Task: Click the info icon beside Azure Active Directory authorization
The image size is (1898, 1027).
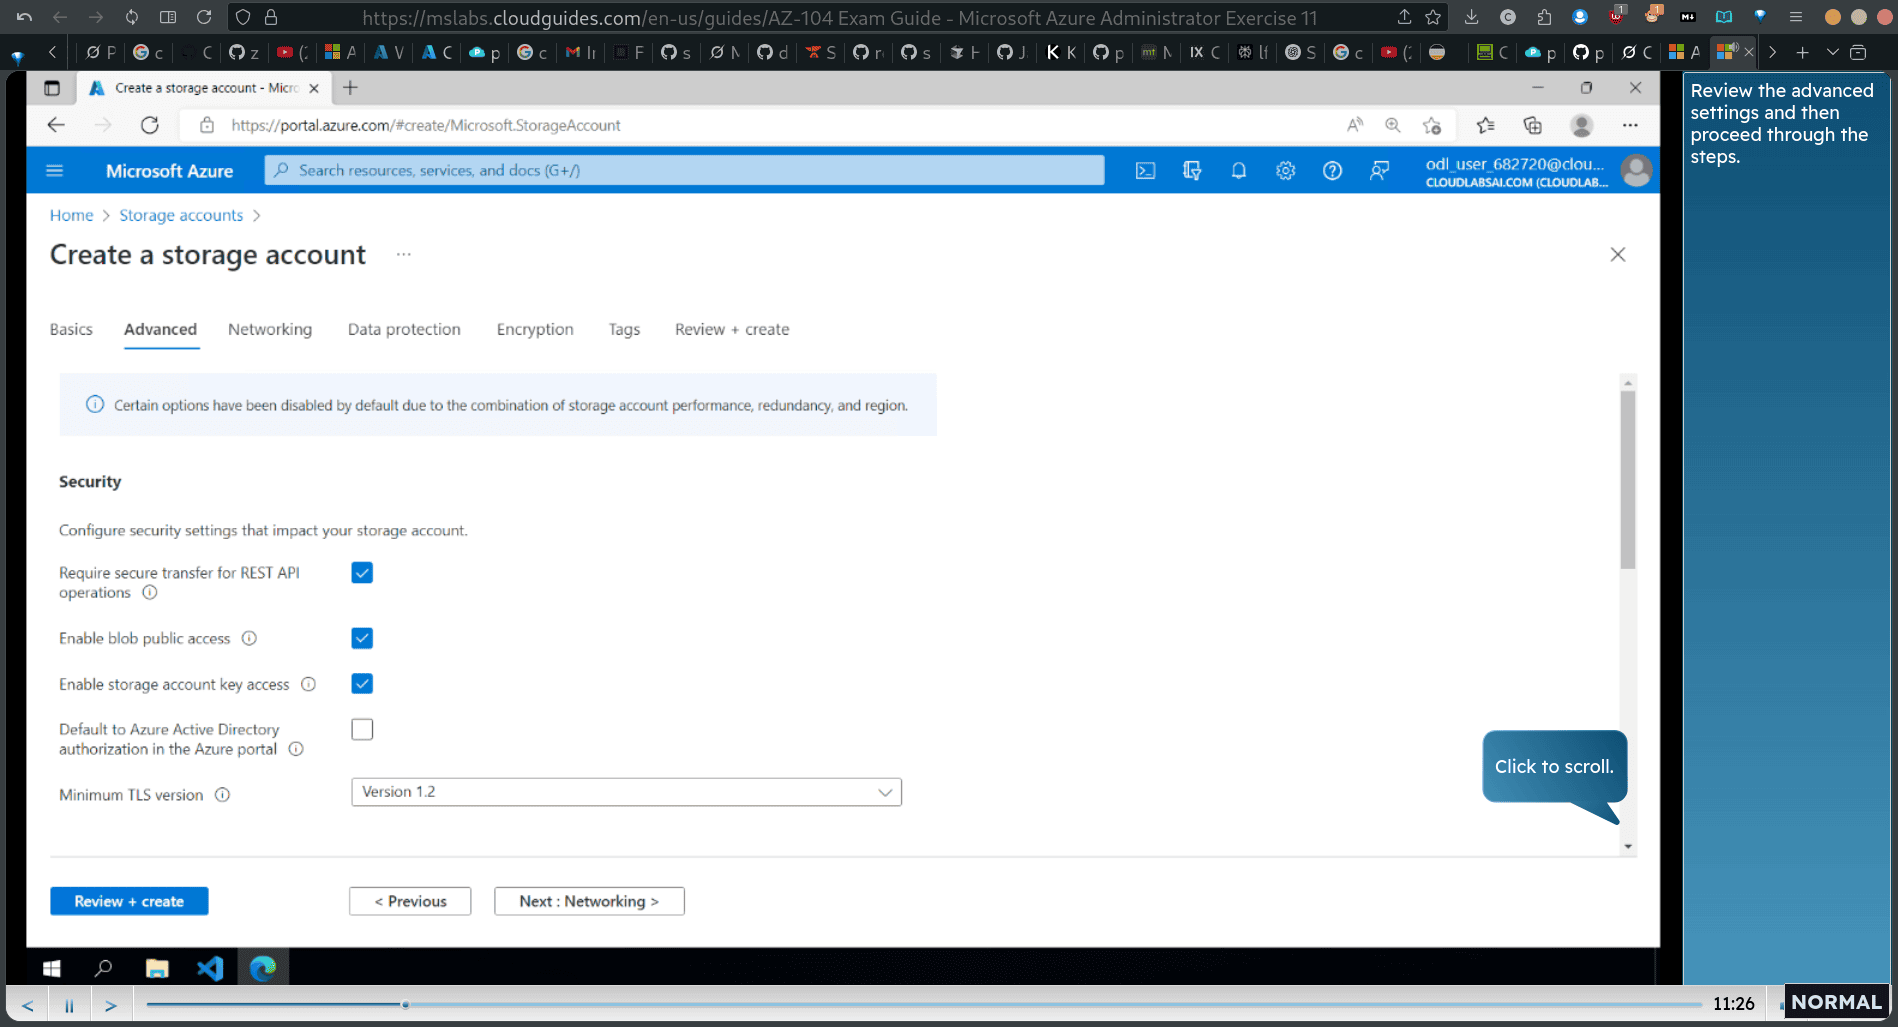Action: click(296, 749)
